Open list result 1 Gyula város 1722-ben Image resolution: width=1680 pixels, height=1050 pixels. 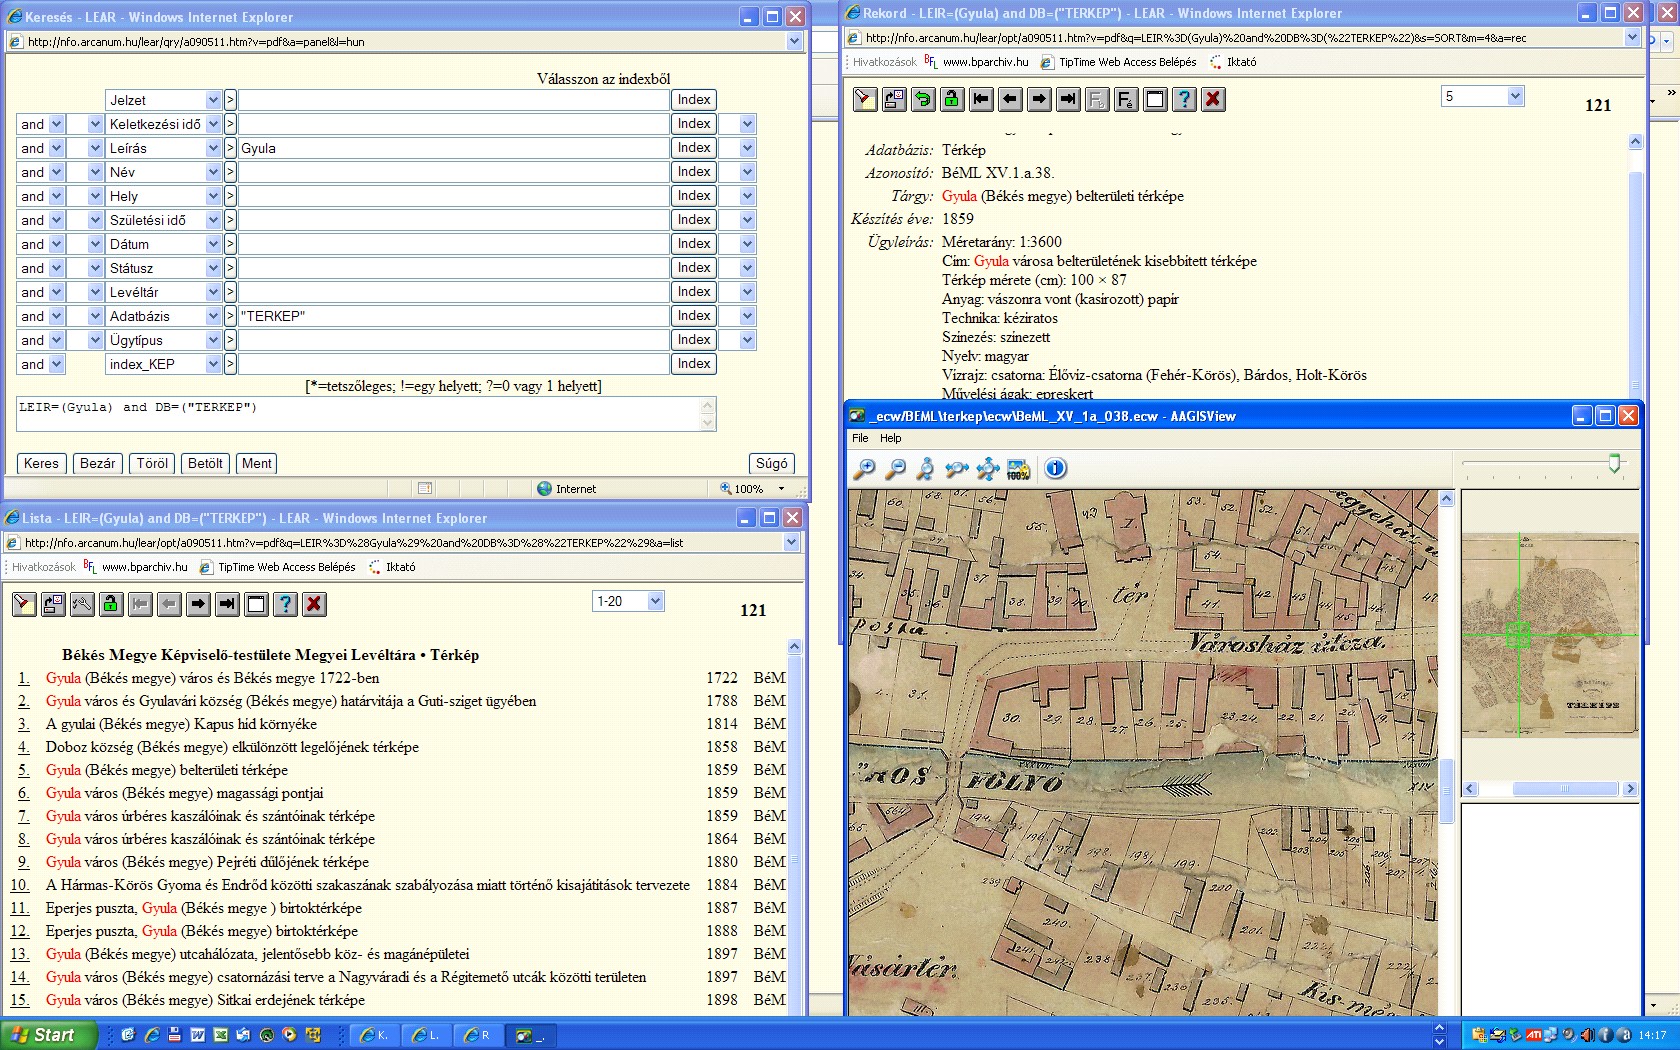(x=212, y=678)
